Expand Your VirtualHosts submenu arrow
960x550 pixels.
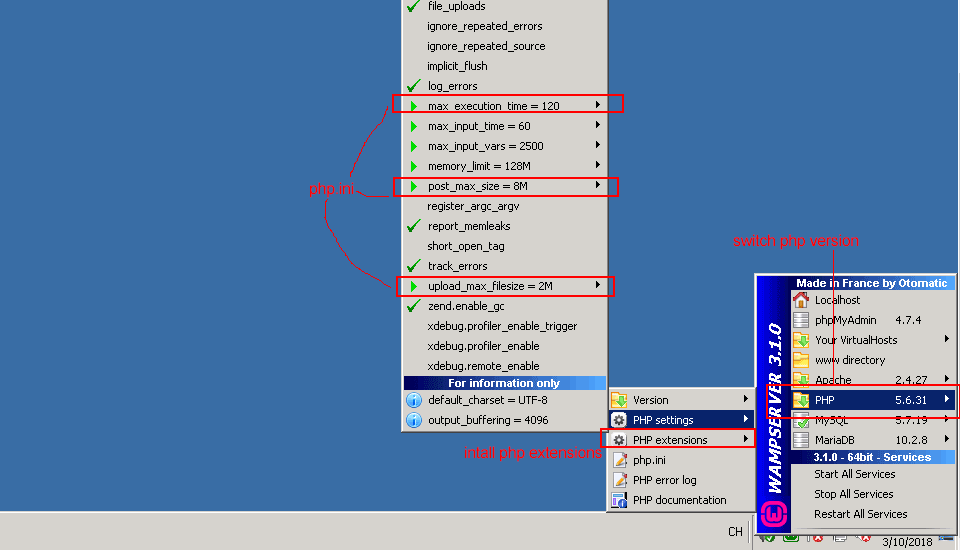point(947,339)
